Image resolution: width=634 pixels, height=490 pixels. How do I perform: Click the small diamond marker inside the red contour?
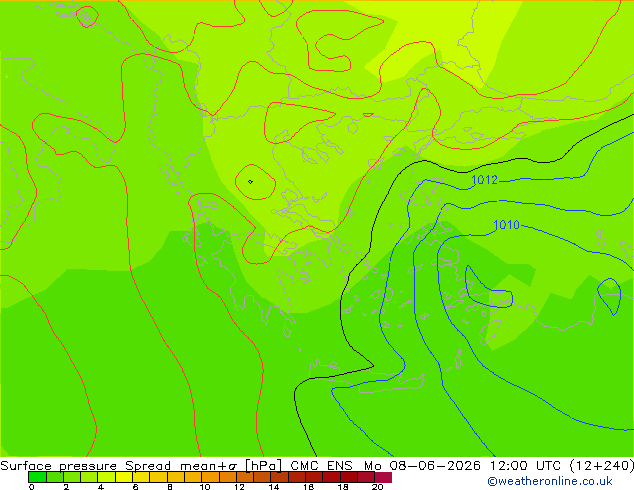pos(250,182)
